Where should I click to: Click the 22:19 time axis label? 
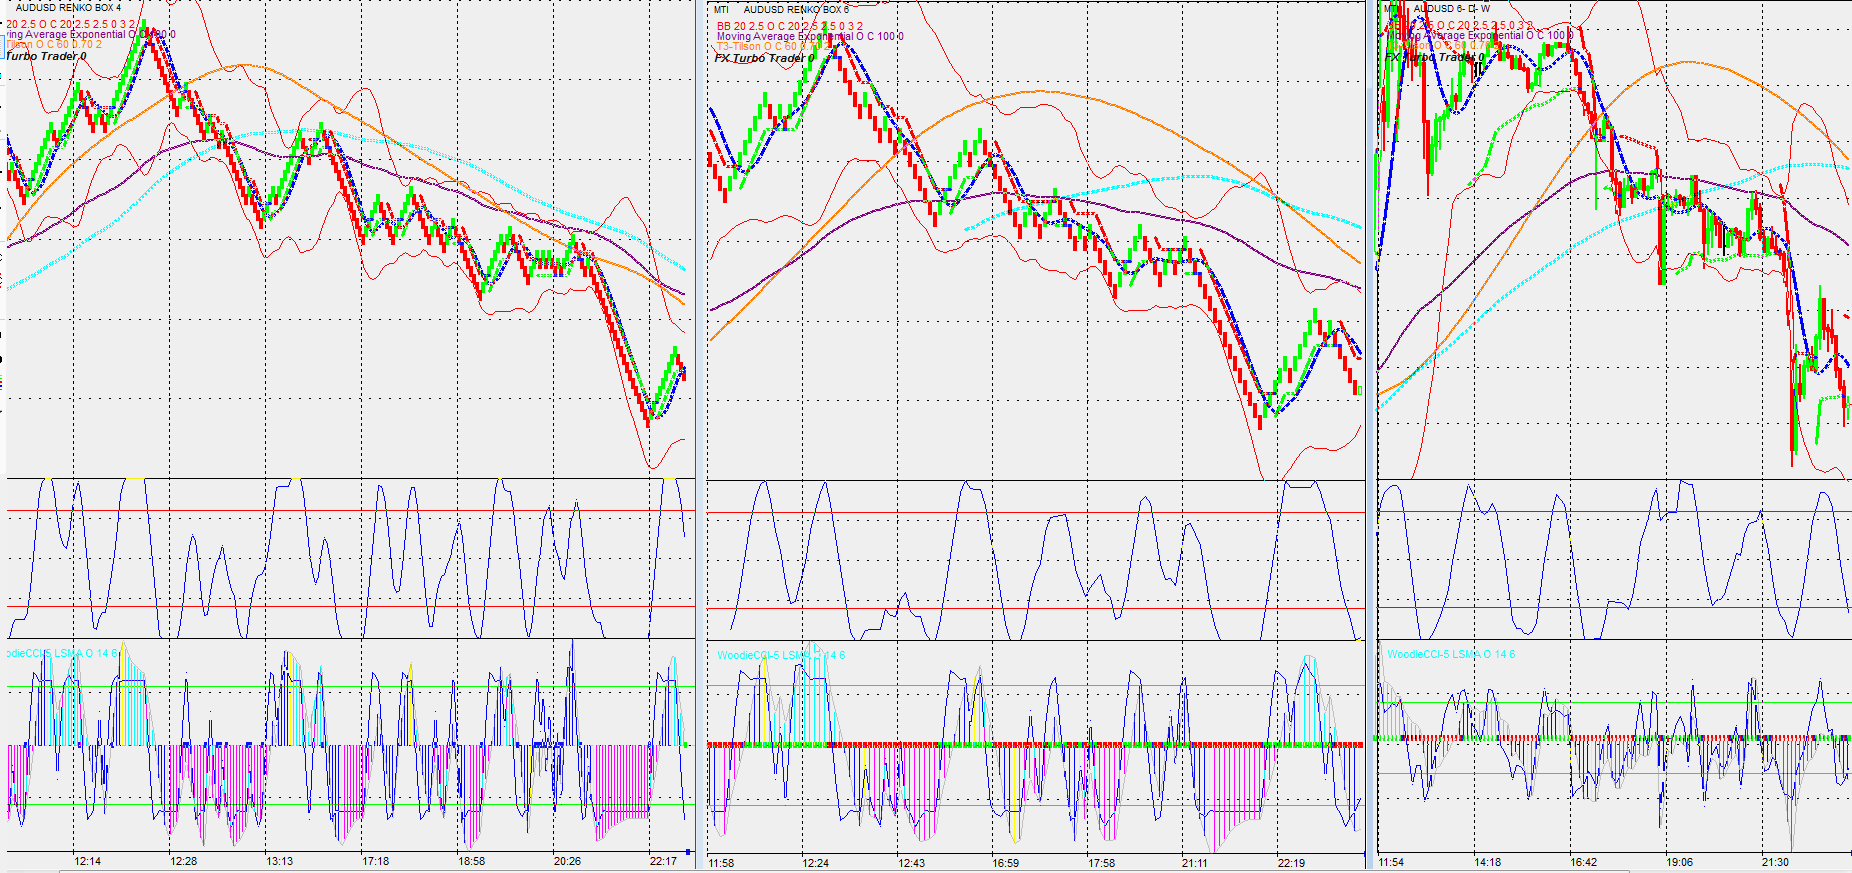[1291, 863]
